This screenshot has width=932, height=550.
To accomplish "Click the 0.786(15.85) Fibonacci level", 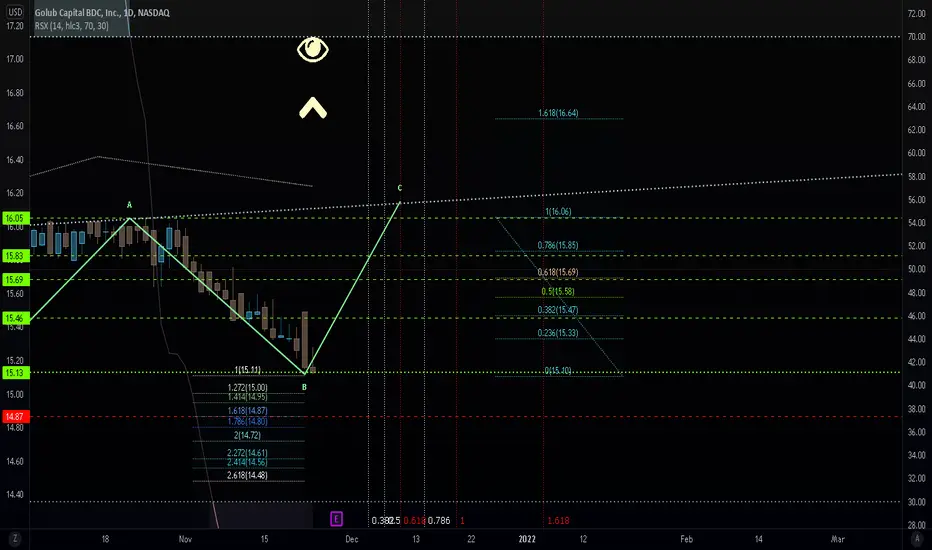I will [x=558, y=245].
